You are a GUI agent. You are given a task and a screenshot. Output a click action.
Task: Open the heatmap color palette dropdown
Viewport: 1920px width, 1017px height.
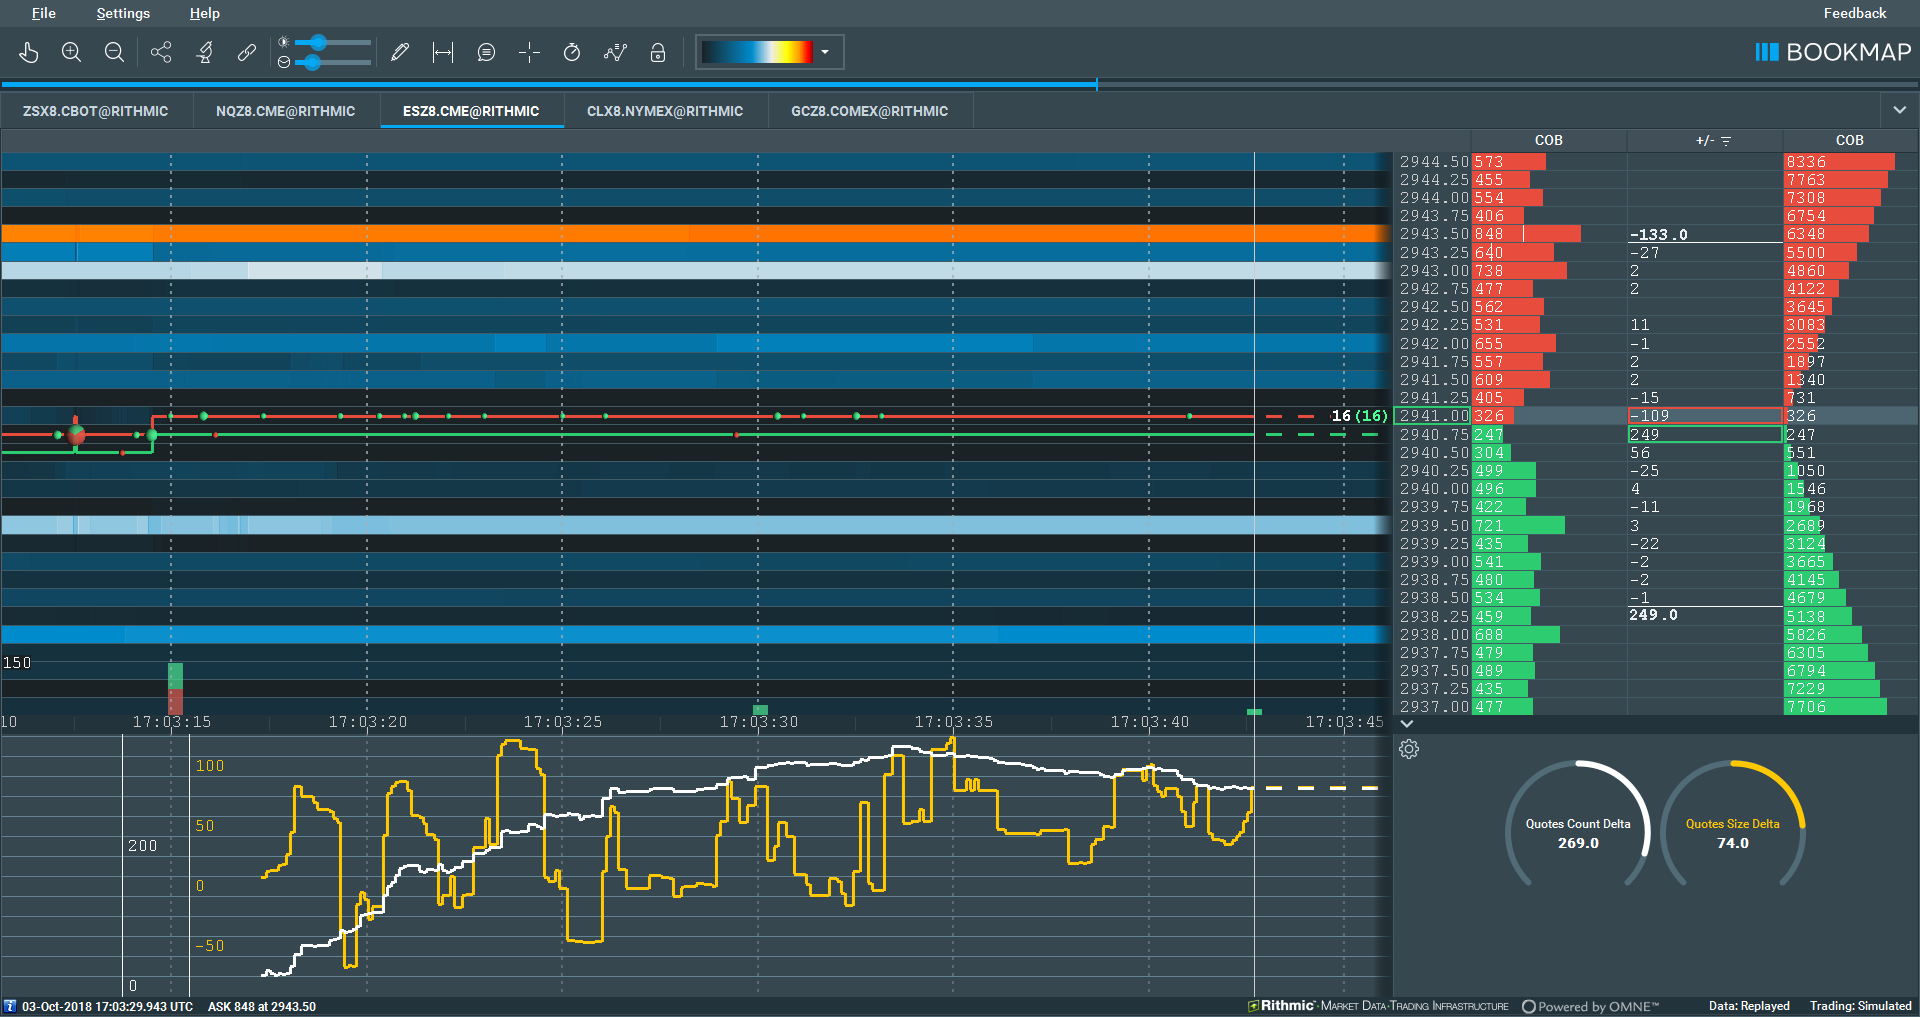(824, 52)
